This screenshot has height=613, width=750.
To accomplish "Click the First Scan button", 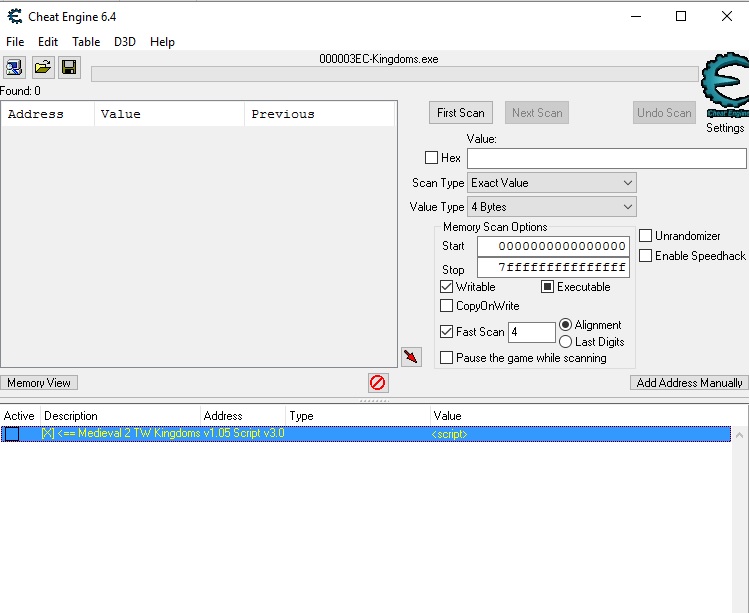I will coord(461,112).
